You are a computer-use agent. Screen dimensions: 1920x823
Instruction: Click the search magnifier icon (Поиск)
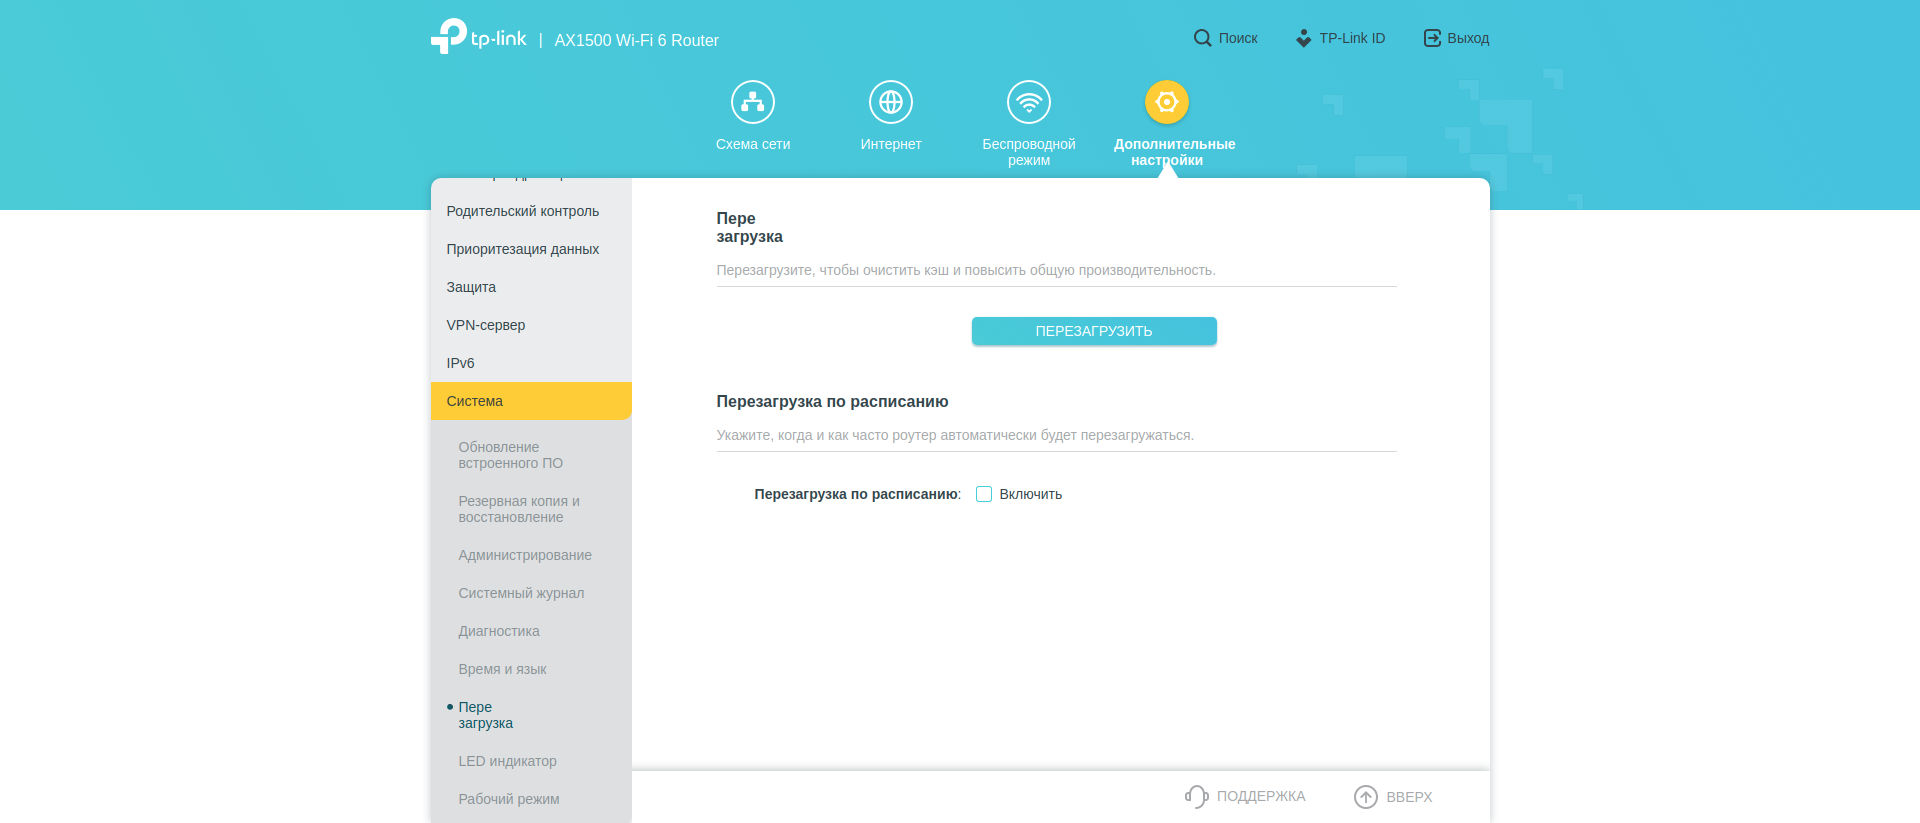tap(1202, 38)
